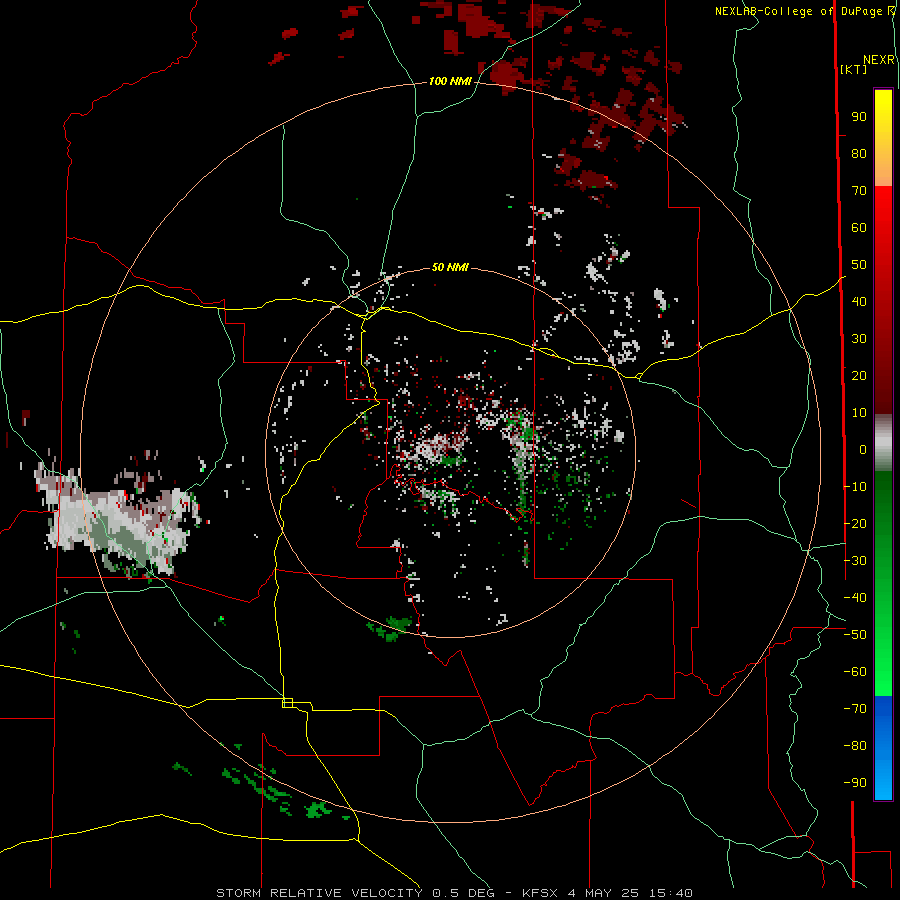Select the "-20" velocity scale label
The width and height of the screenshot is (900, 900).
coord(855,524)
